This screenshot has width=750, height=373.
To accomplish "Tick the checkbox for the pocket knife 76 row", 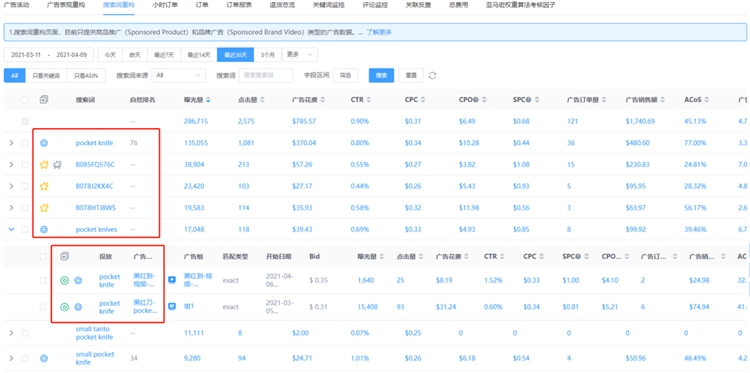I will point(25,143).
